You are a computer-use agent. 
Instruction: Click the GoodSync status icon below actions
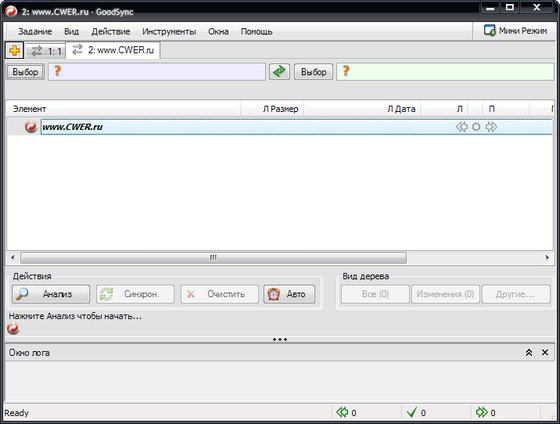[13, 329]
